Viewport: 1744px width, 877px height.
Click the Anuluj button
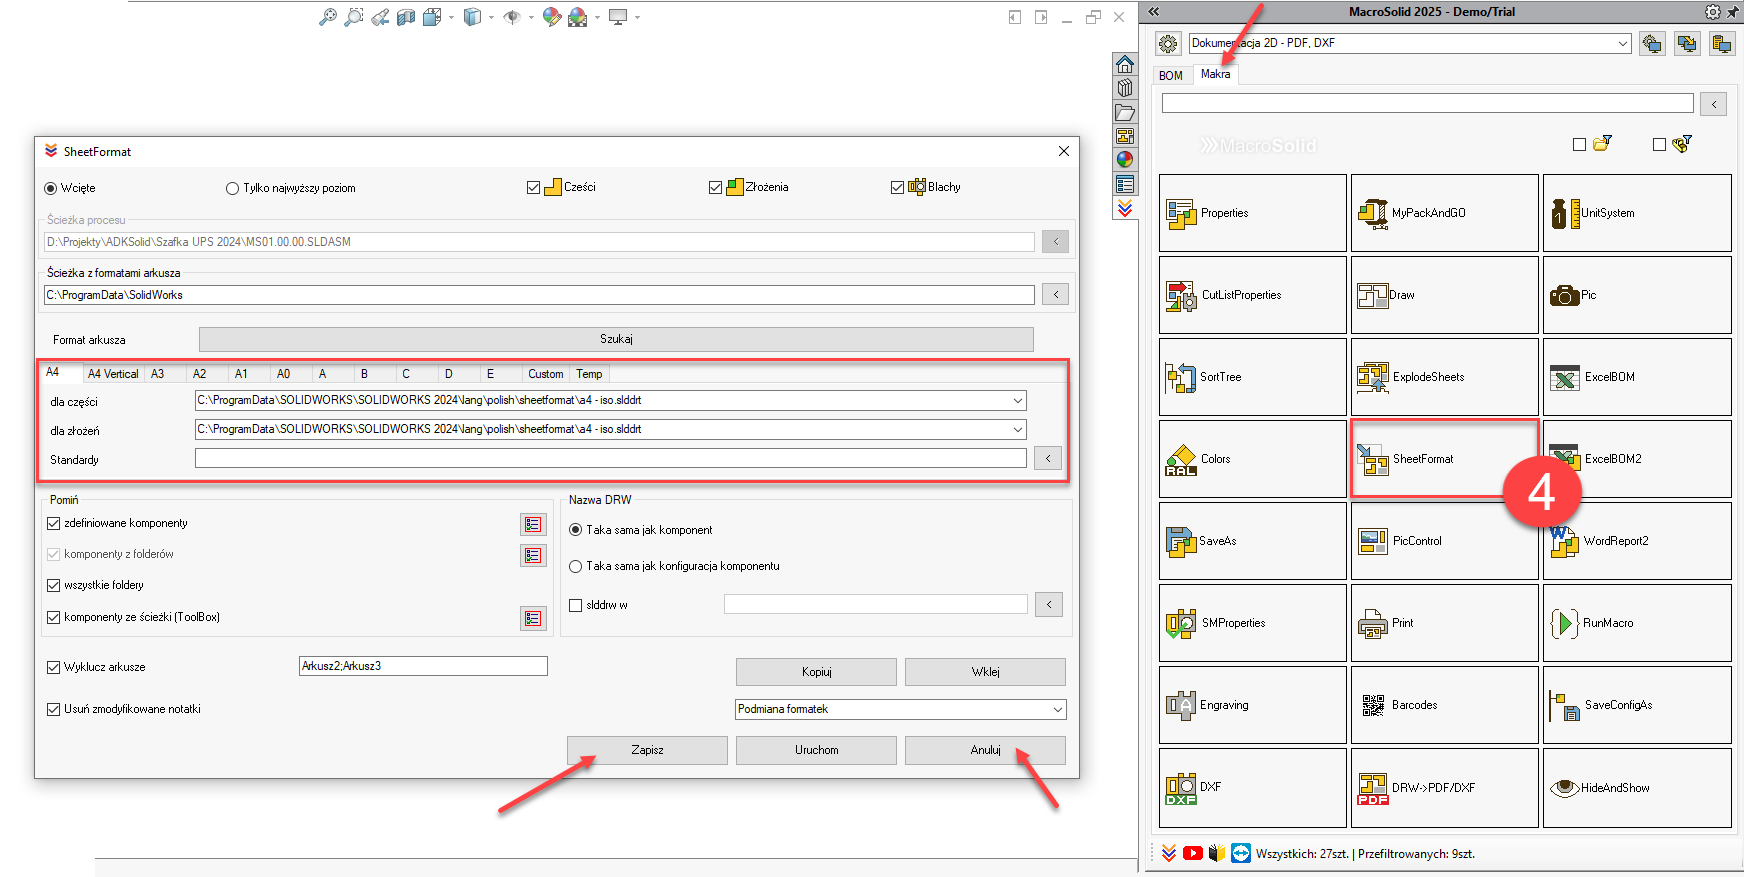tap(985, 750)
